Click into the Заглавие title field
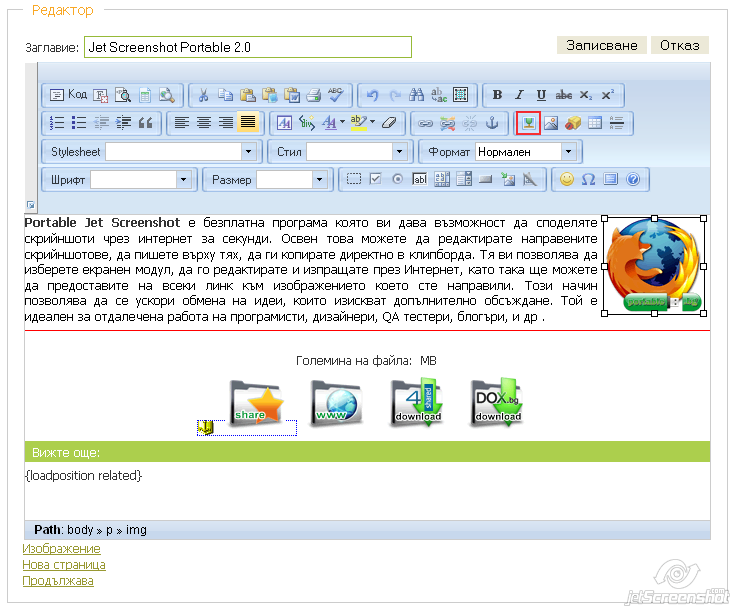 [x=248, y=47]
